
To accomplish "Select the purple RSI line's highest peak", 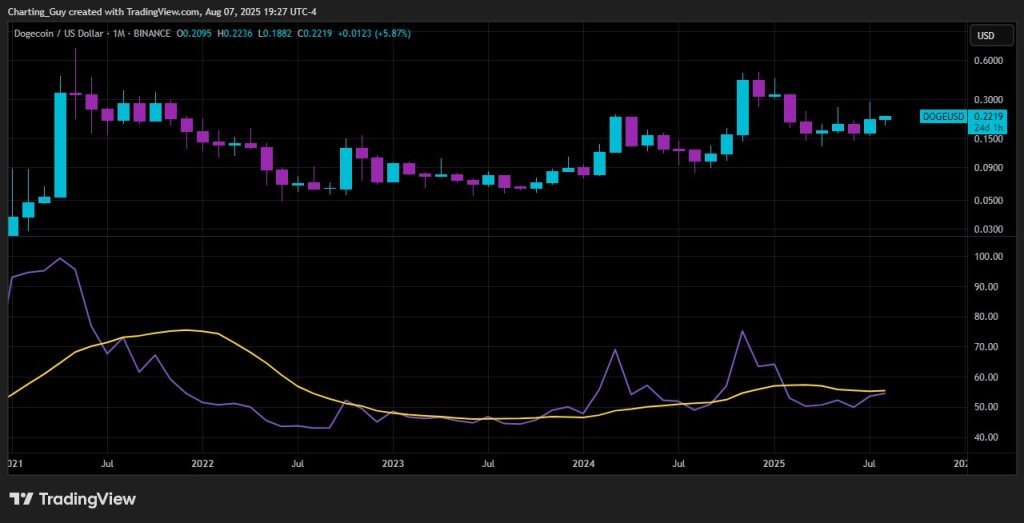I will point(61,258).
